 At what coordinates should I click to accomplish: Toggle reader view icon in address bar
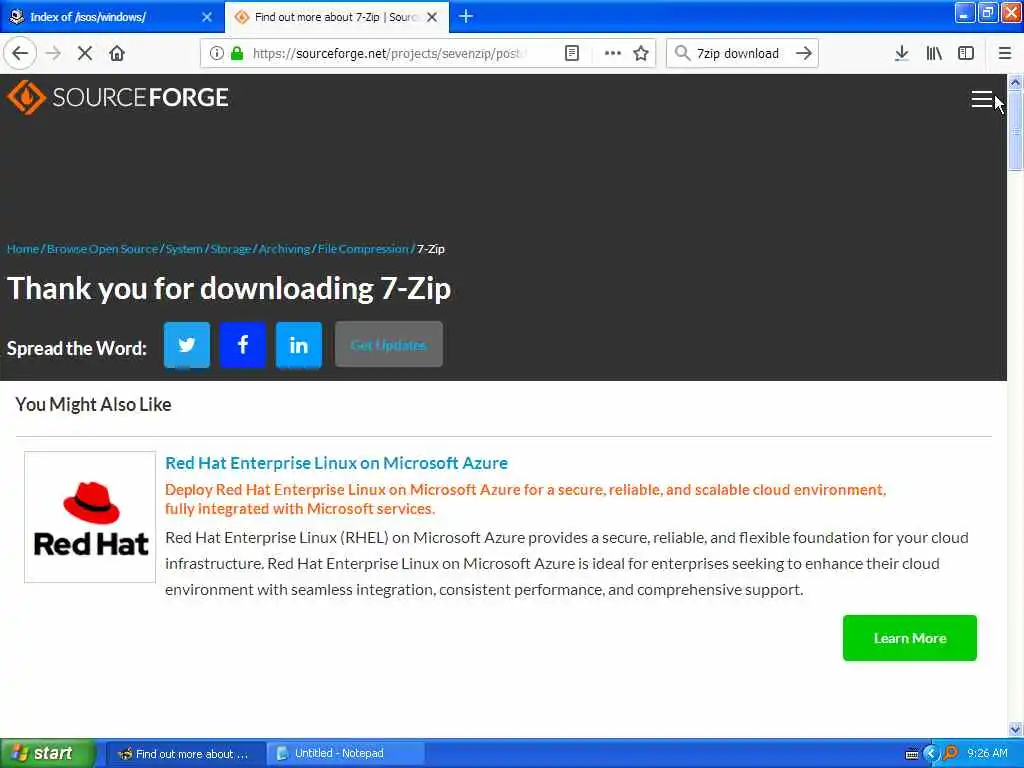(x=571, y=53)
